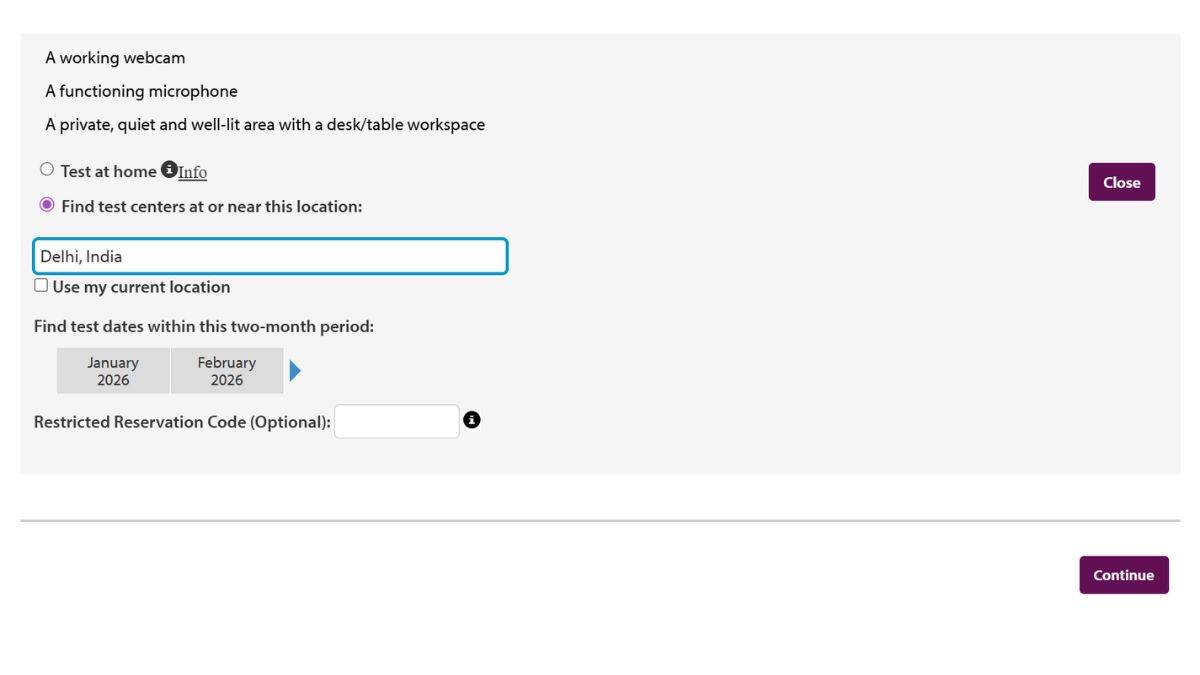Click the "A working webcam" requirement text
Image resolution: width=1200 pixels, height=675 pixels.
click(x=115, y=58)
